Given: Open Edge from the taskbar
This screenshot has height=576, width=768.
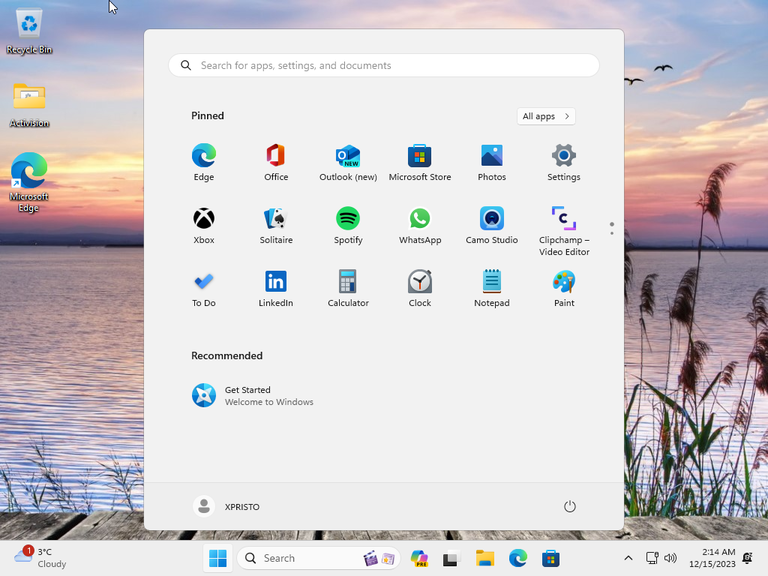Looking at the screenshot, I should [518, 558].
